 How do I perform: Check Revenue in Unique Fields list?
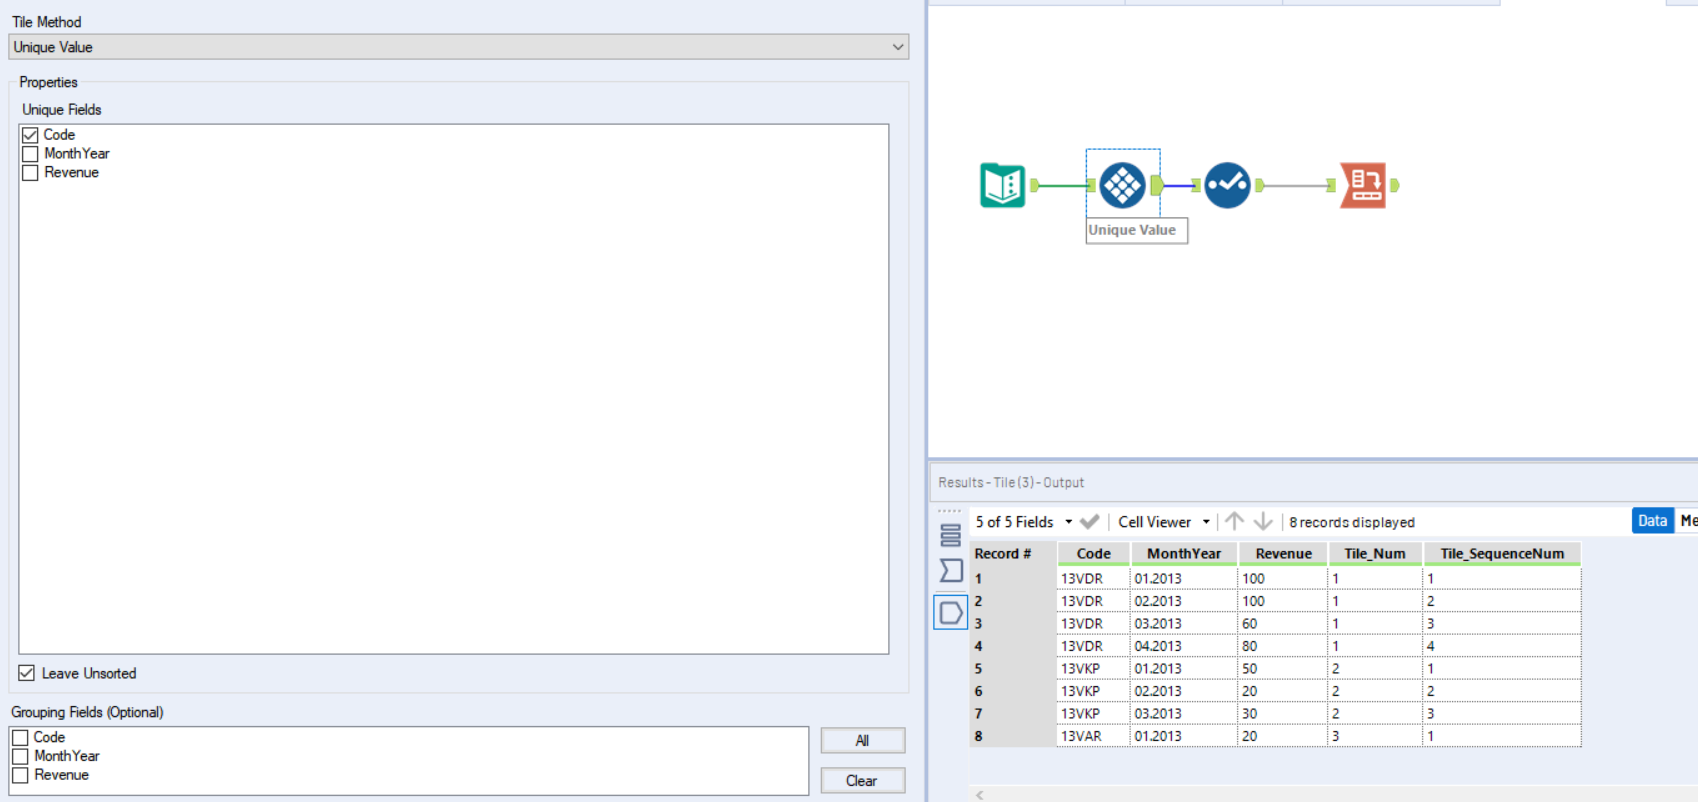click(x=30, y=173)
